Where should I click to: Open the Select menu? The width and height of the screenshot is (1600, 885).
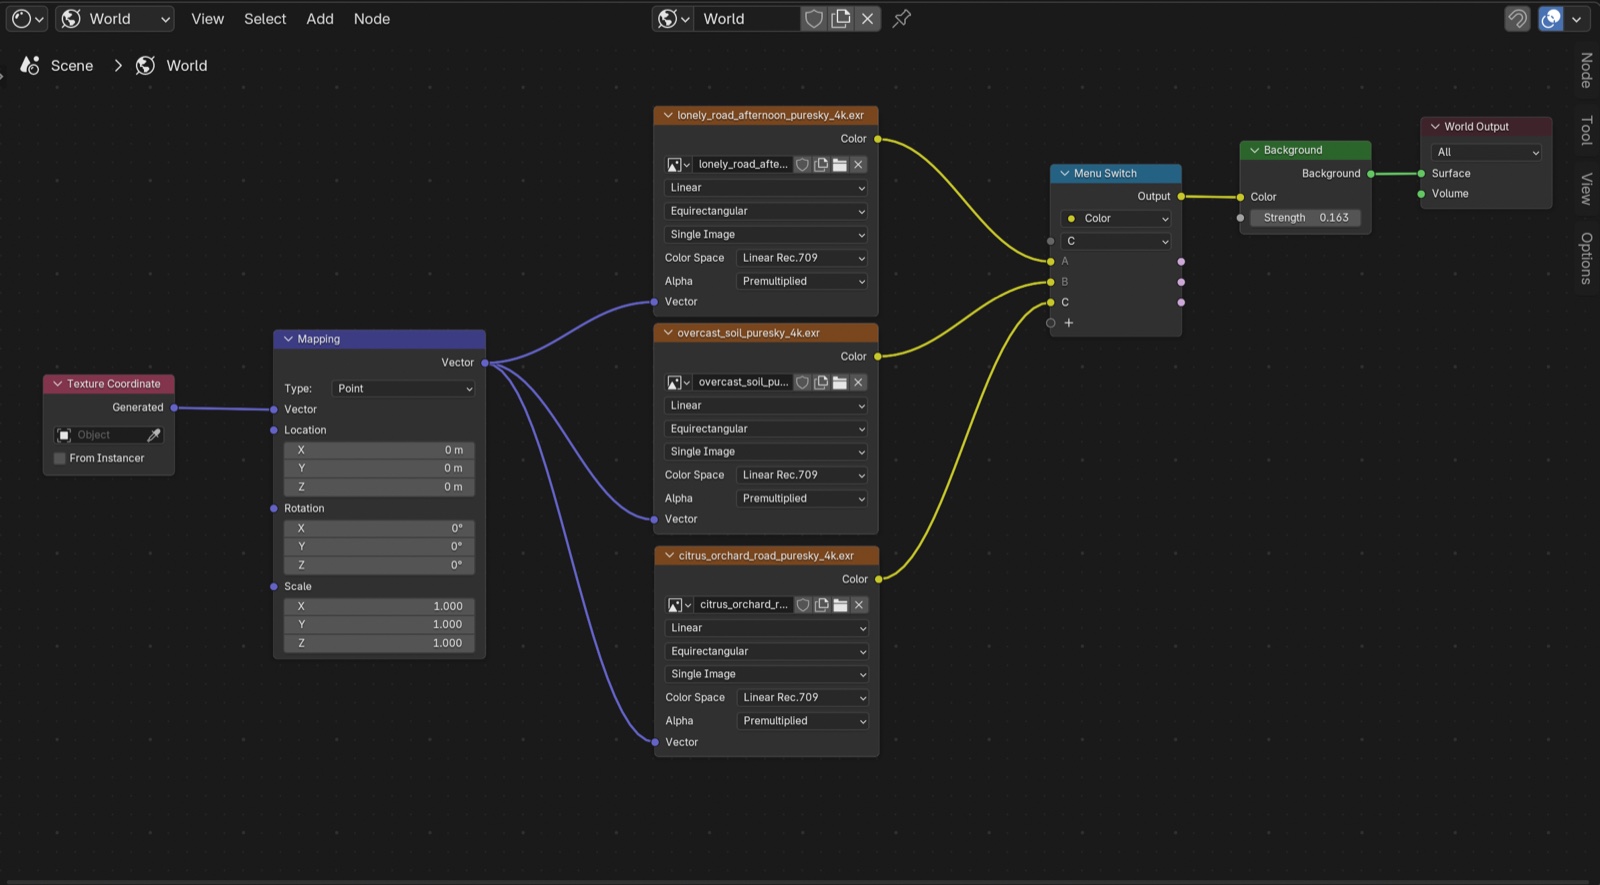(x=265, y=18)
